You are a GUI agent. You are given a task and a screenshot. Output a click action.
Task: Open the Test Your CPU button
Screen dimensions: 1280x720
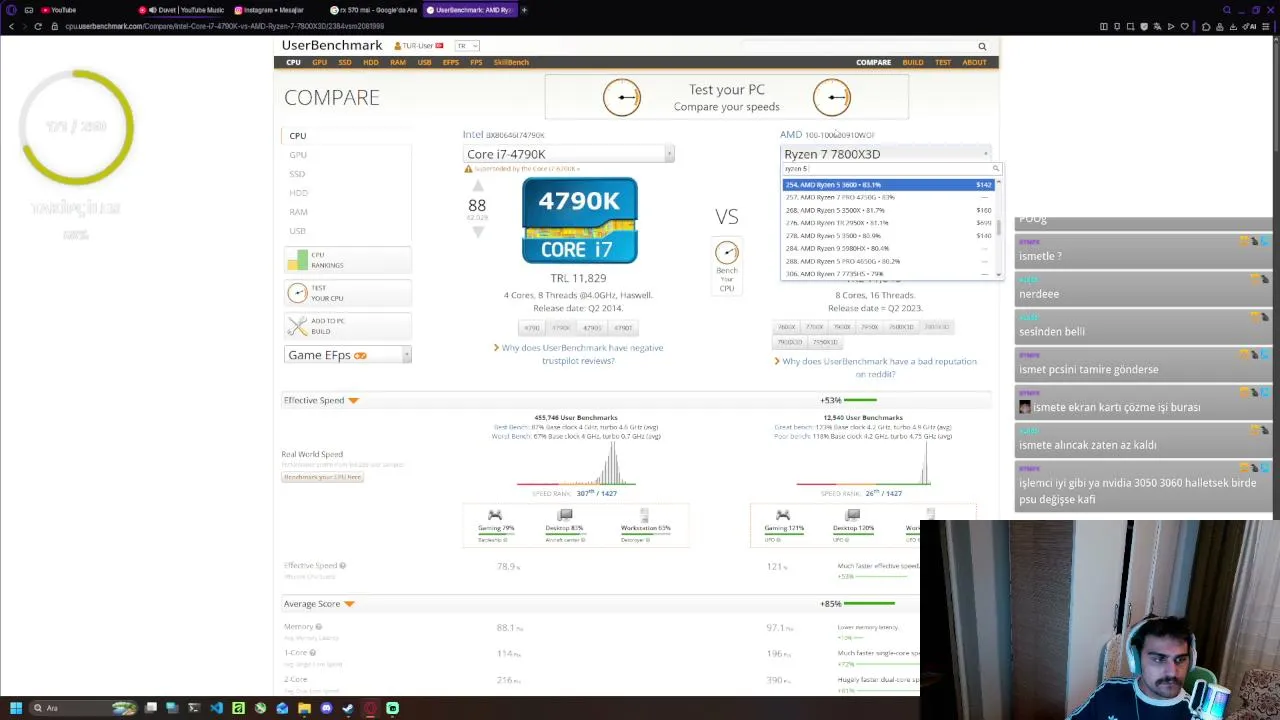(x=347, y=293)
